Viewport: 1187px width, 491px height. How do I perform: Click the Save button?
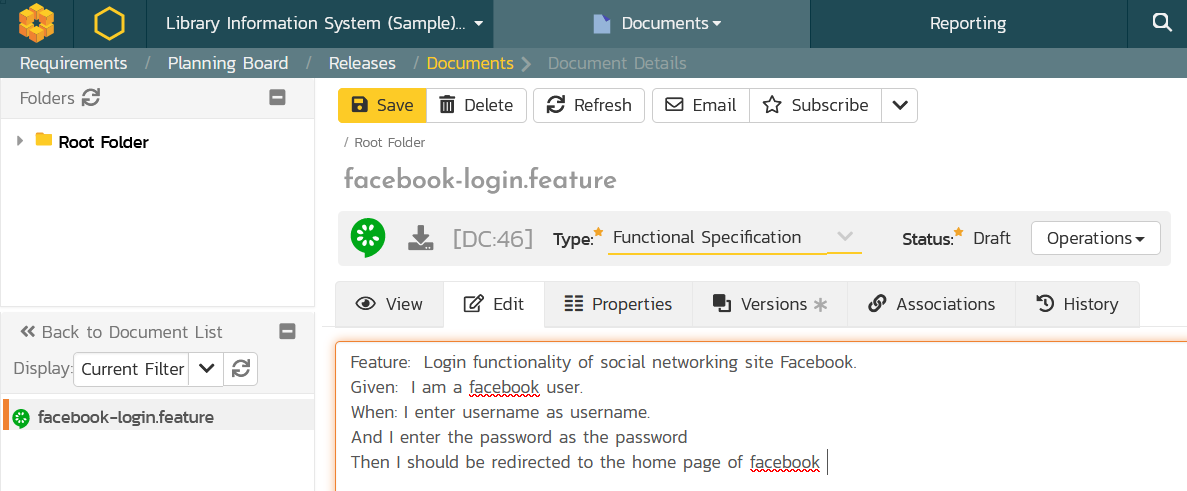click(x=382, y=105)
